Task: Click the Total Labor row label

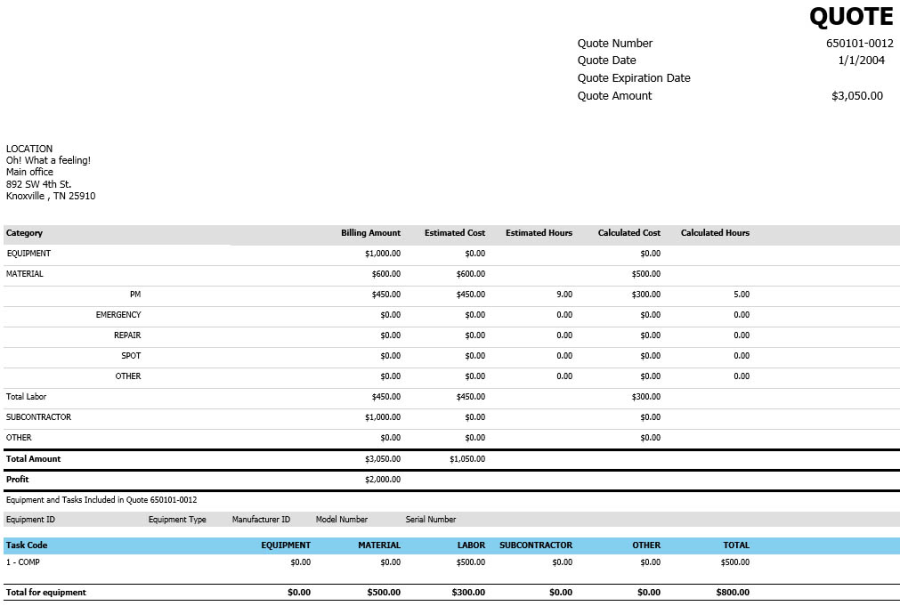Action: tap(26, 397)
